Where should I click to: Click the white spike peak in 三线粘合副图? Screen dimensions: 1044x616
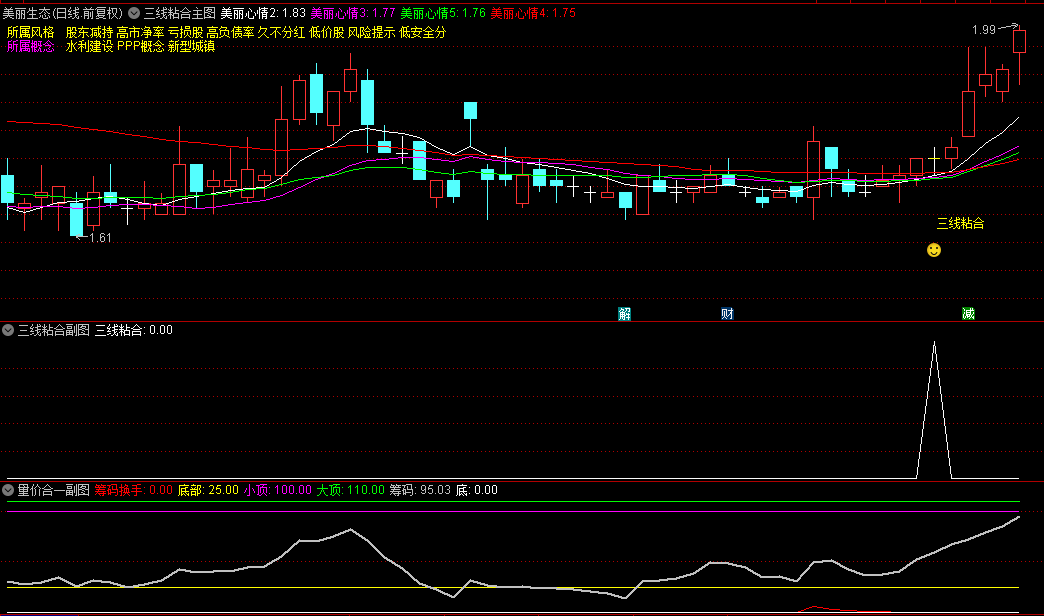[x=934, y=344]
